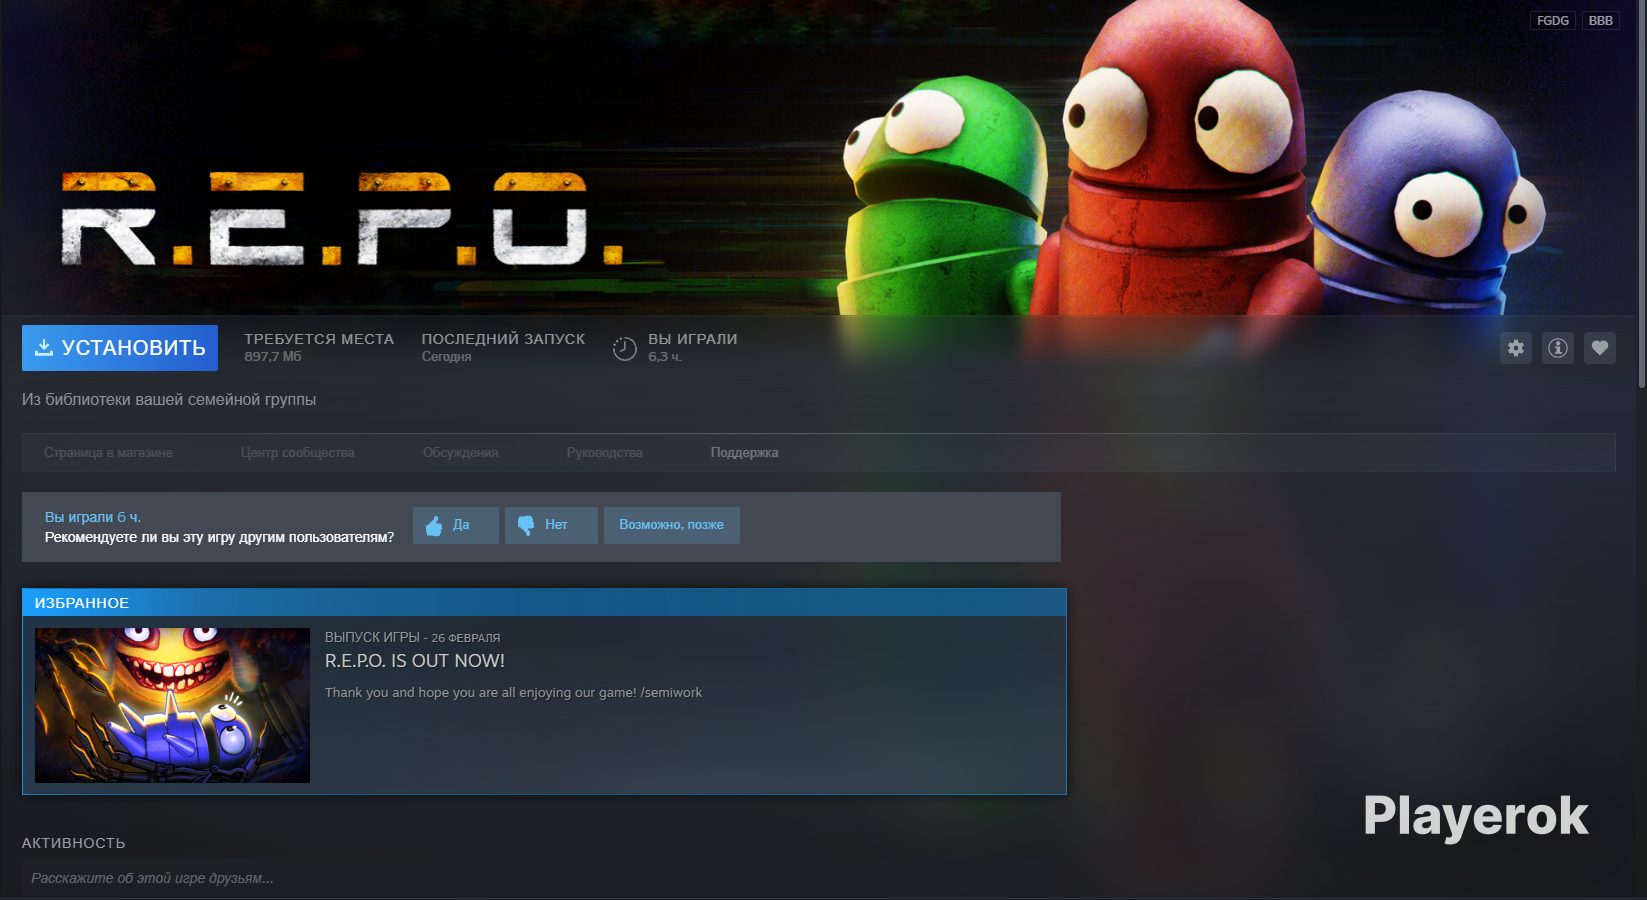Viewport: 1647px width, 900px height.
Task: Click the blue Установить install button
Action: (120, 348)
